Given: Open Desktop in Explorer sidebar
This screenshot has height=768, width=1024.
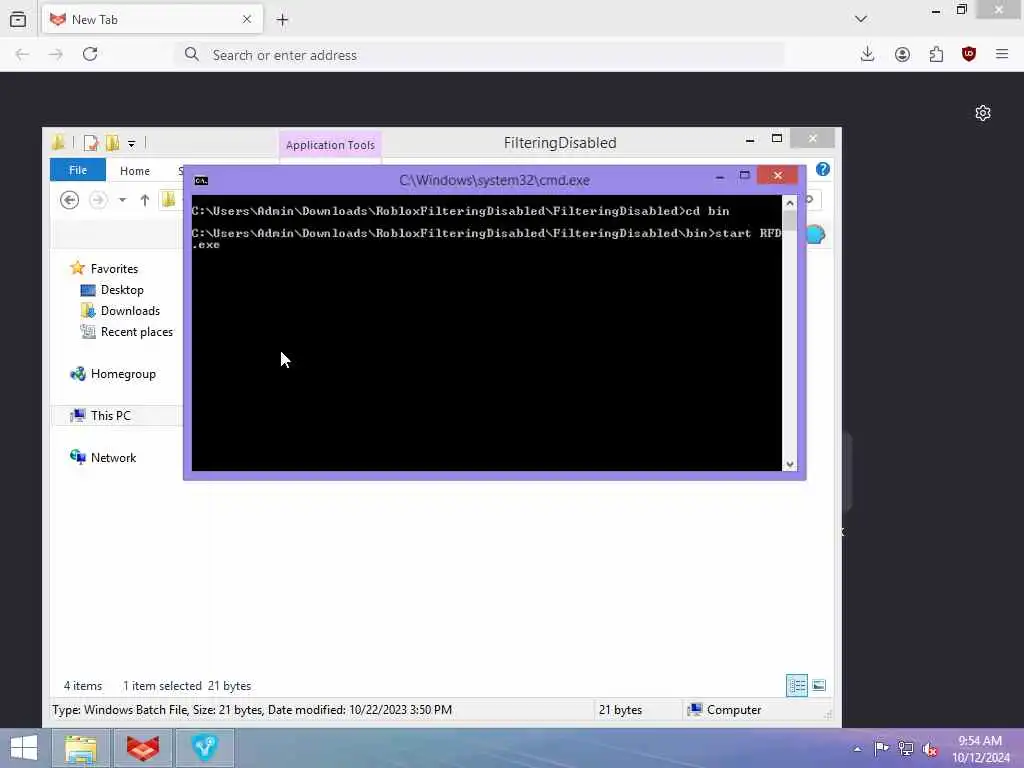Looking at the screenshot, I should [x=121, y=289].
